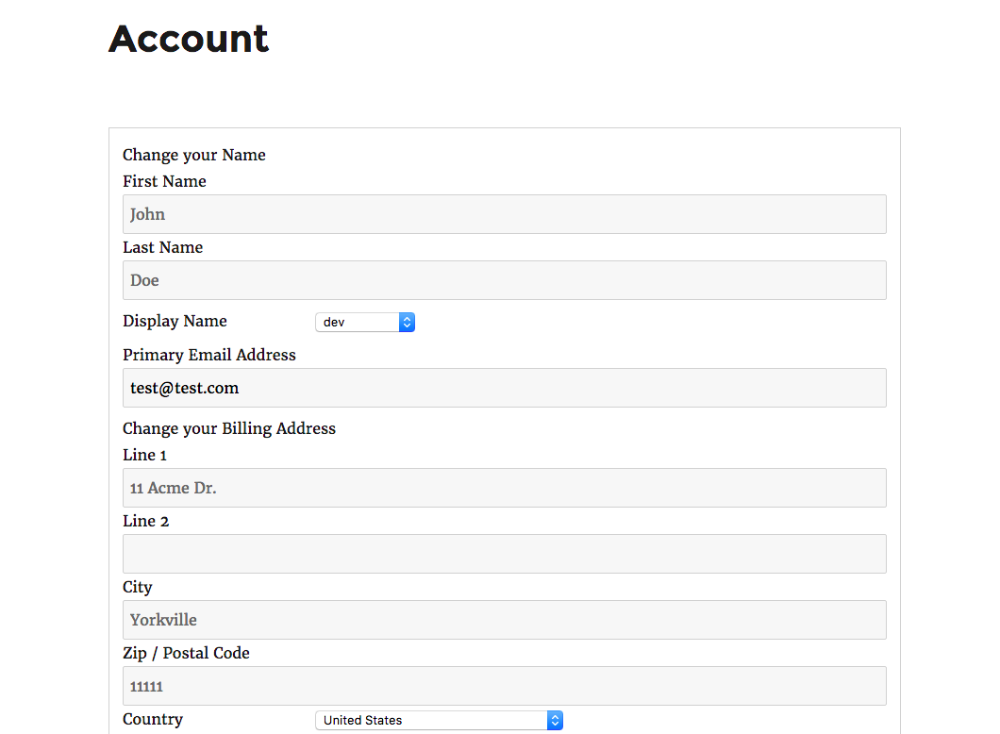
Task: Click the 'Change your Name' section heading
Action: [194, 155]
